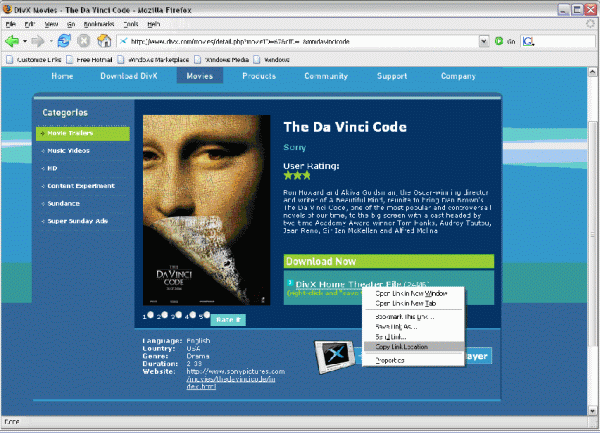Screen dimensions: 600x433
Task: Open the Movies navigation tab
Action: tap(200, 76)
